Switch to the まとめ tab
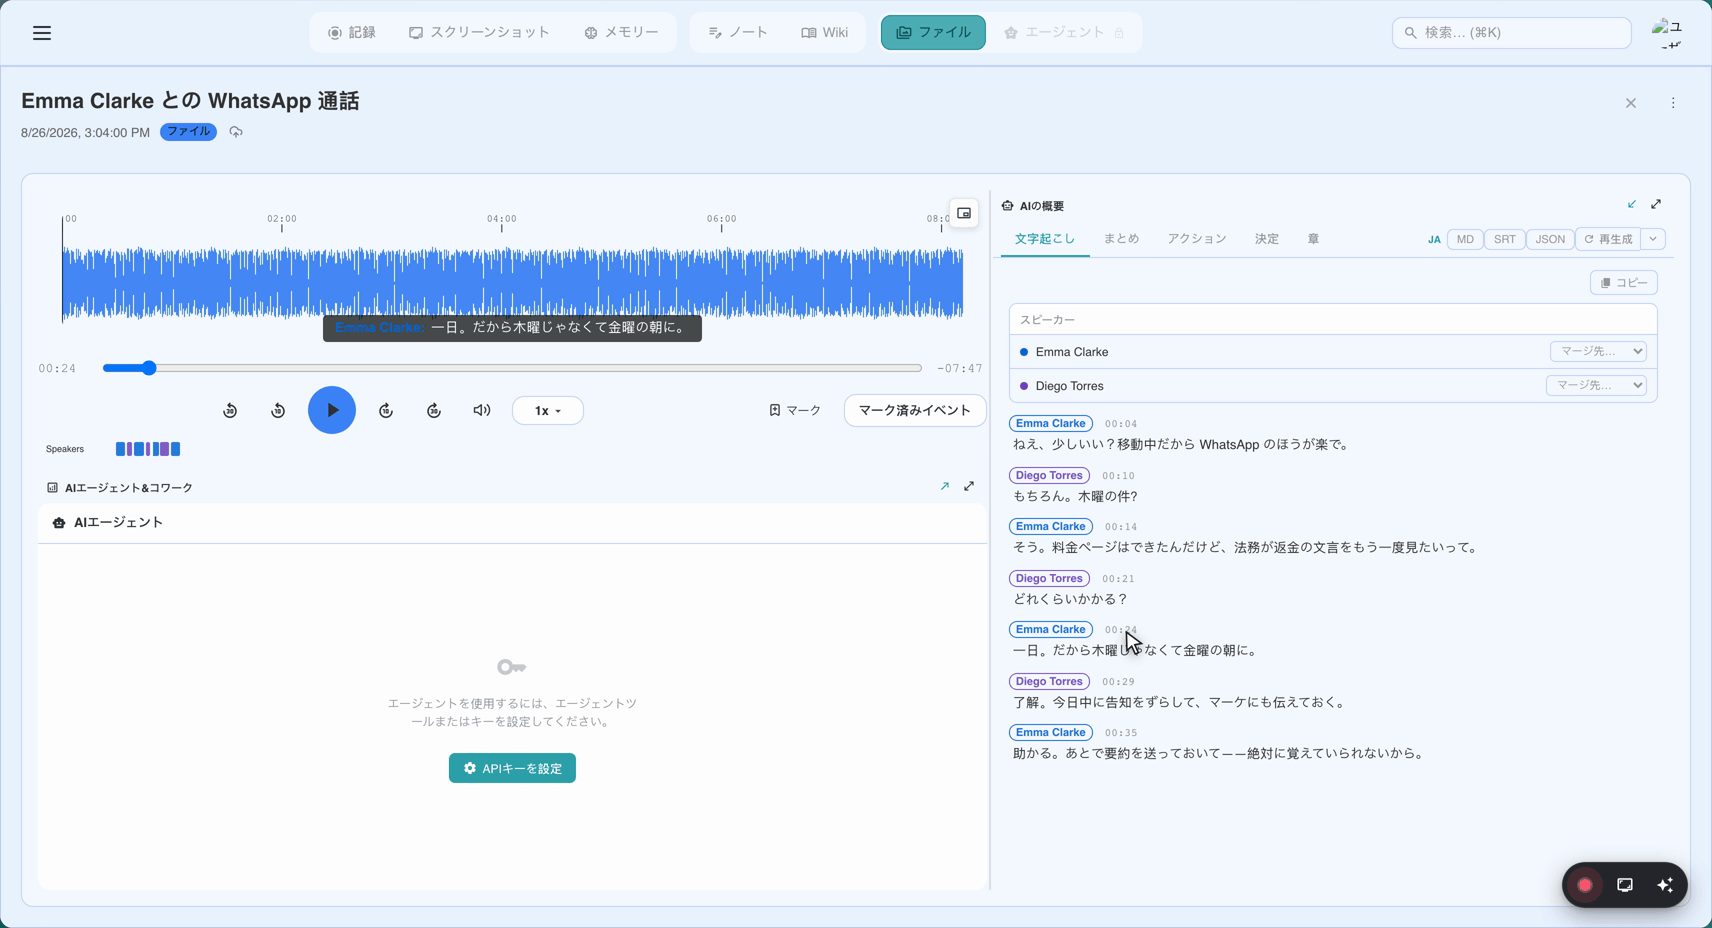Image resolution: width=1712 pixels, height=928 pixels. coord(1121,239)
